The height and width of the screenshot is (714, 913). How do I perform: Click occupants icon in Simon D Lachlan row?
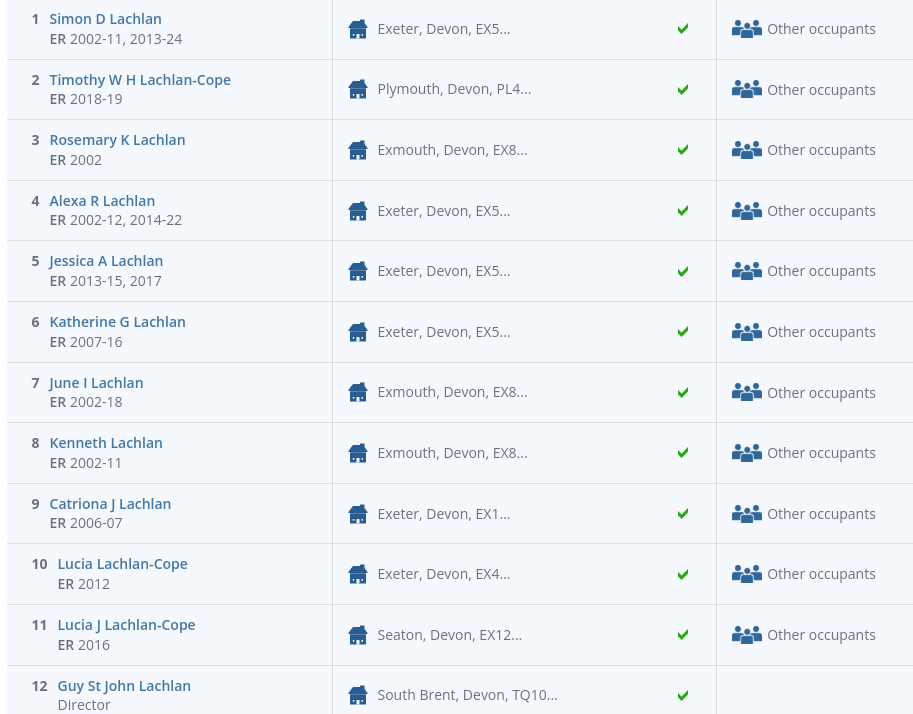(x=746, y=29)
